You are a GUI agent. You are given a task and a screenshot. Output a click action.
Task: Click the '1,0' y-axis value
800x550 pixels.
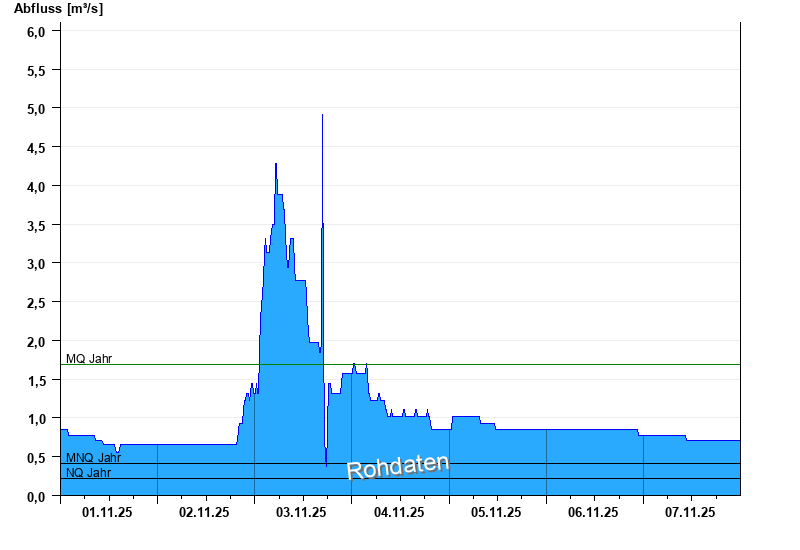36,419
